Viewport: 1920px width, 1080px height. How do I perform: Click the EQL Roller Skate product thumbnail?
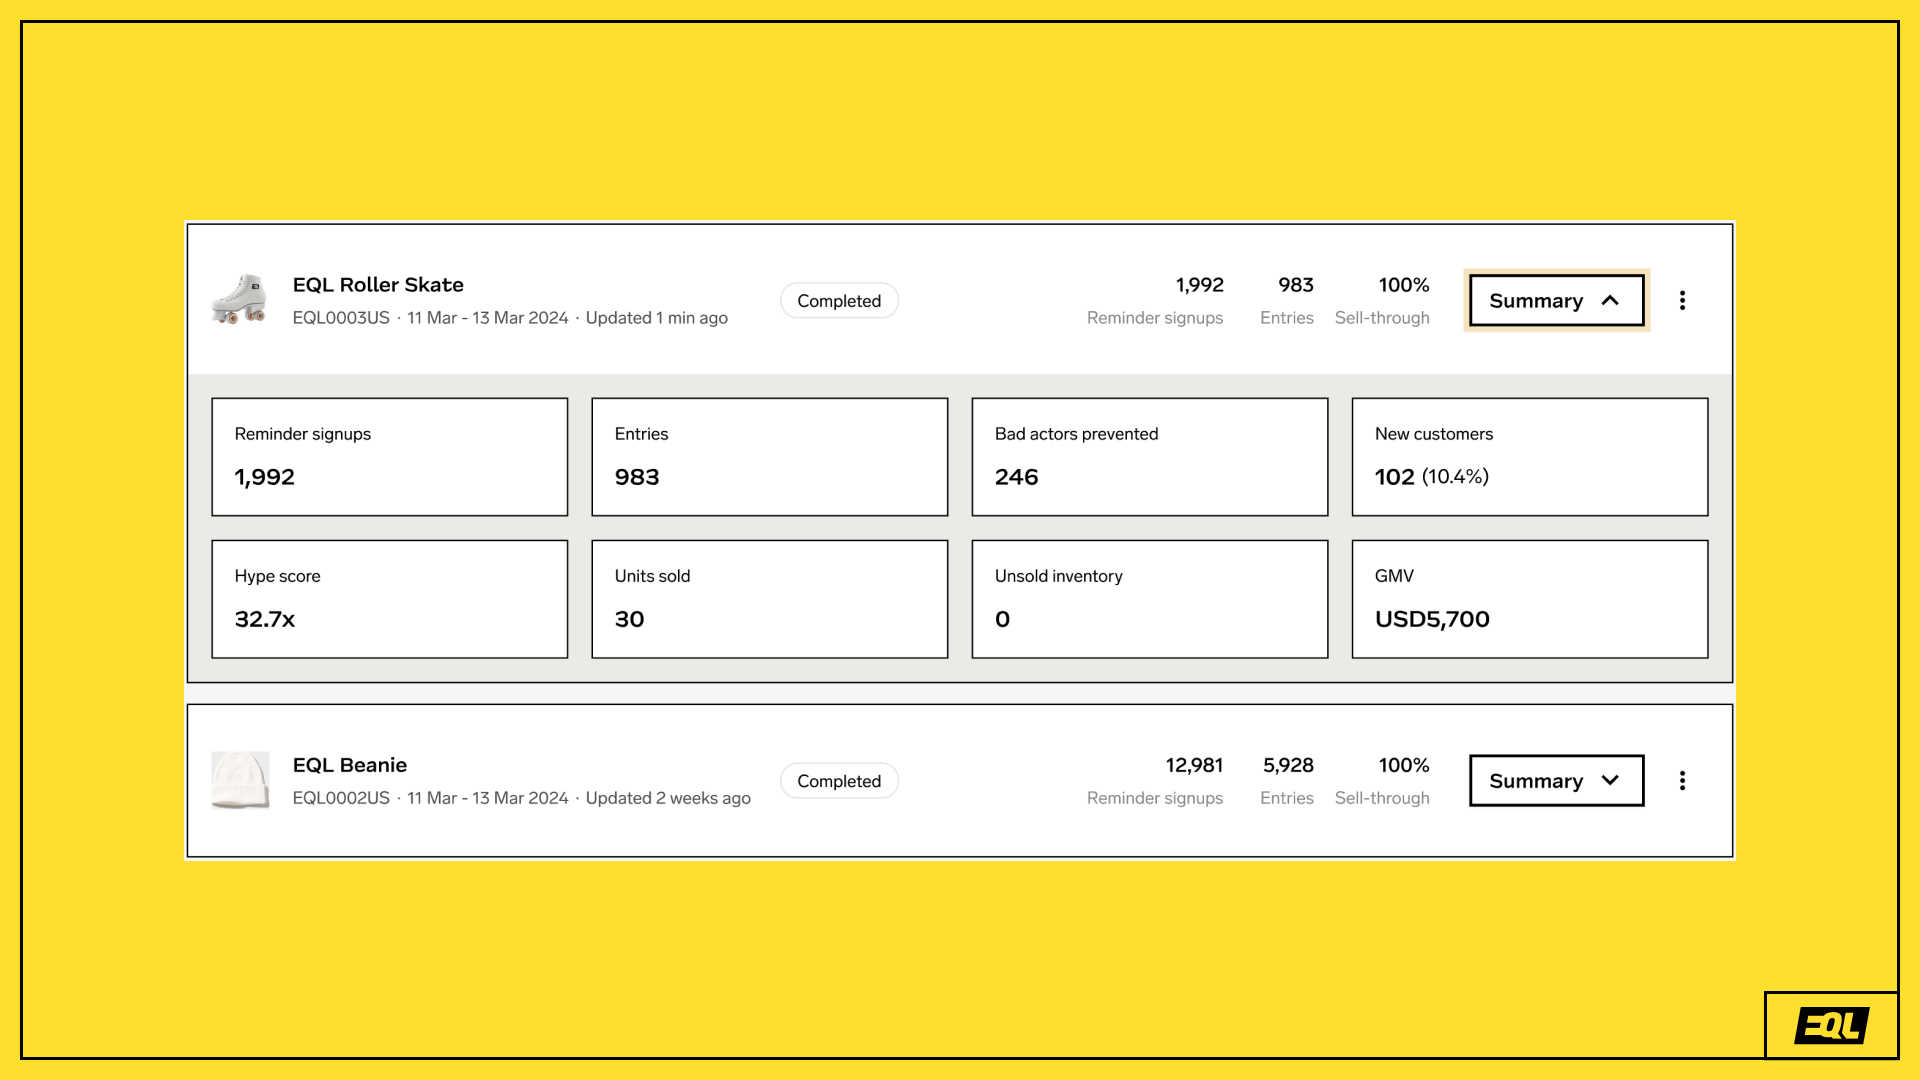[240, 299]
